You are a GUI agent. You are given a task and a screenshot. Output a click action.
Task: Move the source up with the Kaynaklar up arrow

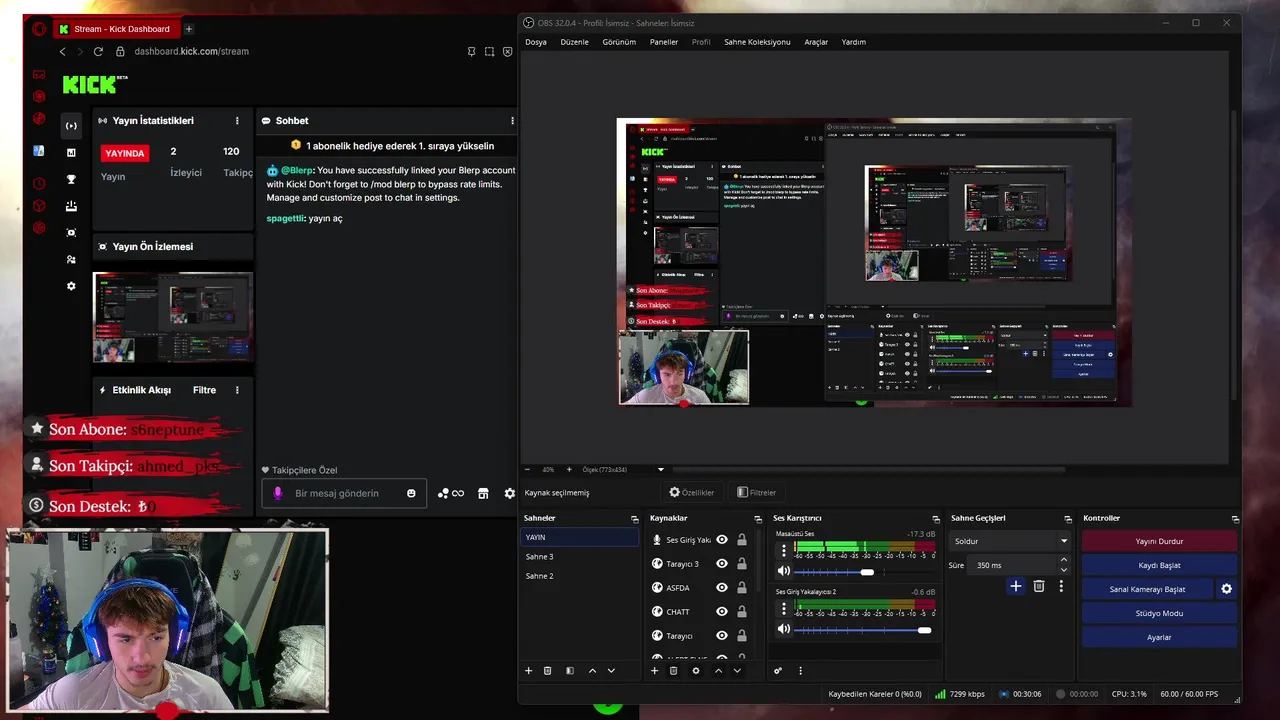[718, 670]
